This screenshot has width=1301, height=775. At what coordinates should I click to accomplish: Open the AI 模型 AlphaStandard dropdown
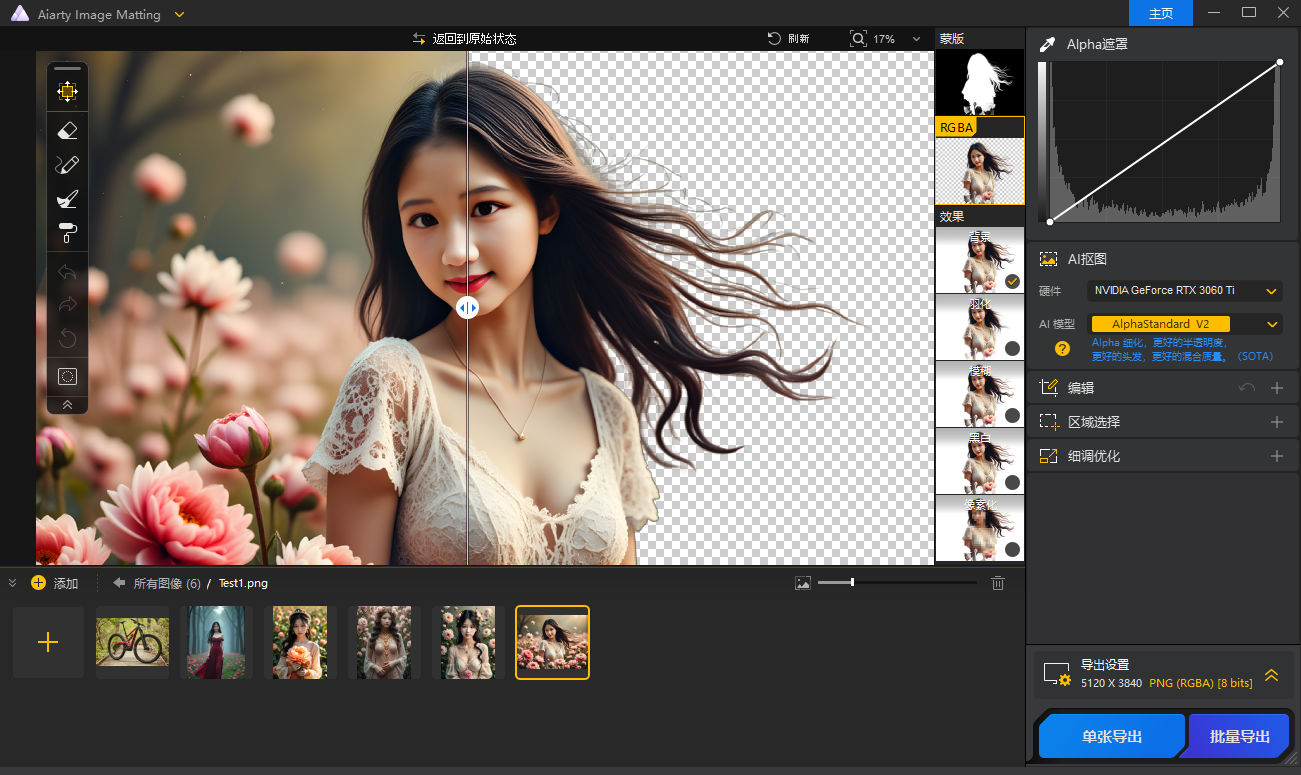[x=1184, y=324]
